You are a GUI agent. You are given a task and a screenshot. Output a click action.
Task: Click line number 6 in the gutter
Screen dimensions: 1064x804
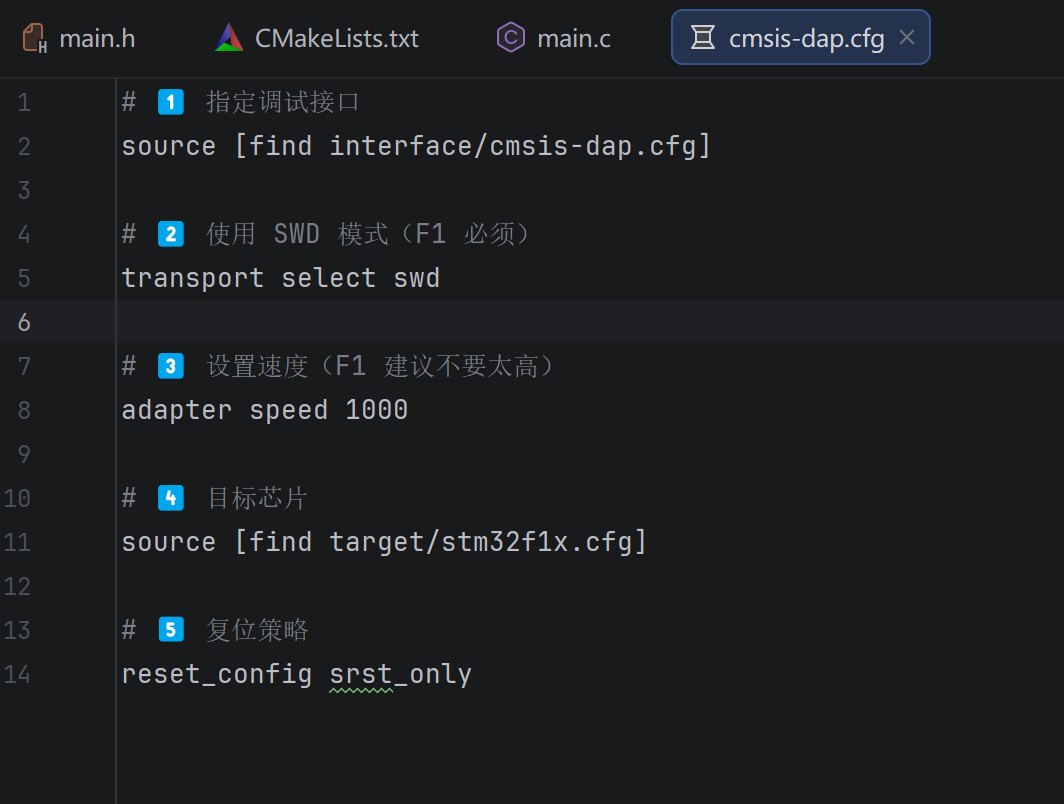(24, 322)
